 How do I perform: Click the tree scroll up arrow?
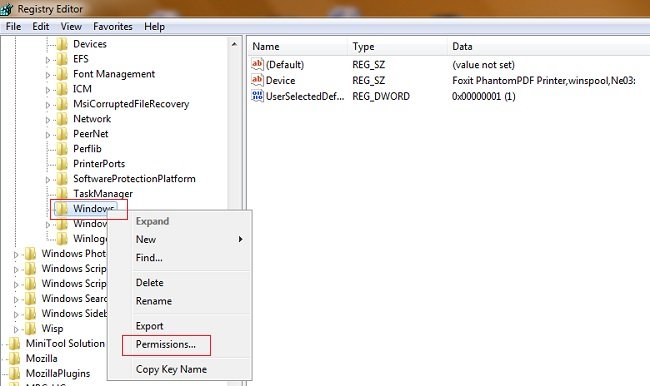234,44
